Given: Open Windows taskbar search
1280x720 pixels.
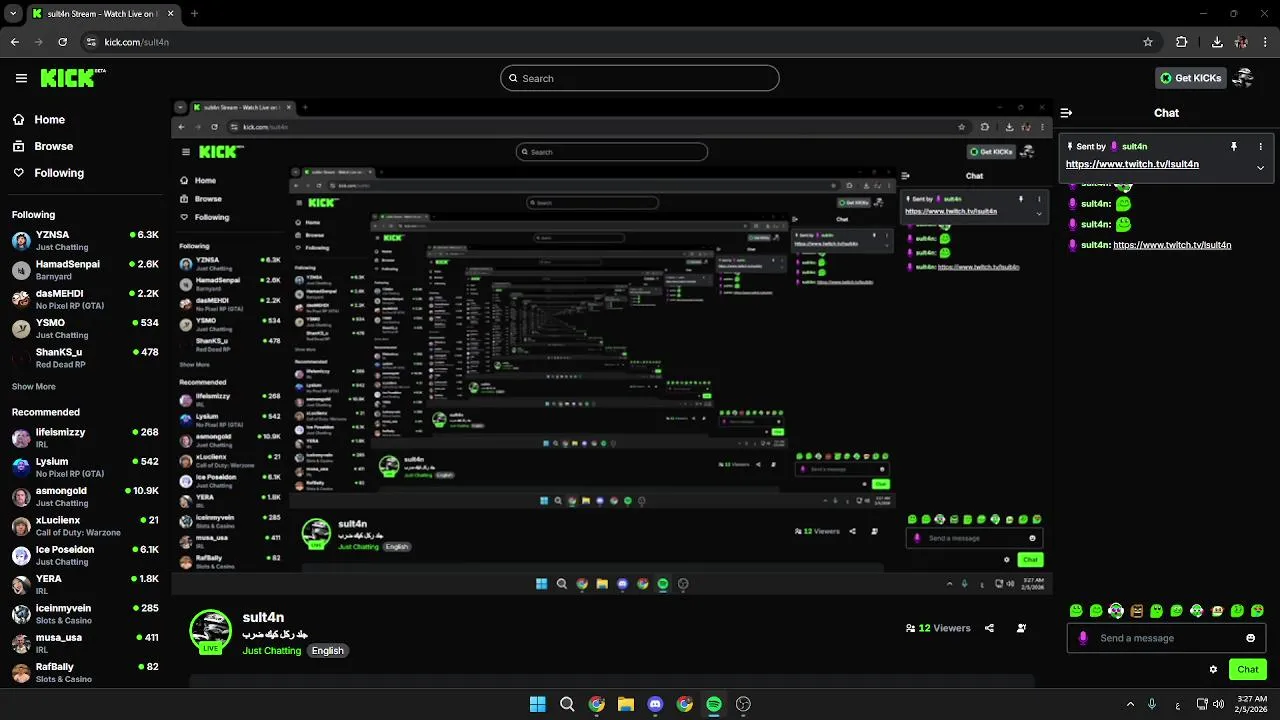Looking at the screenshot, I should (x=567, y=704).
